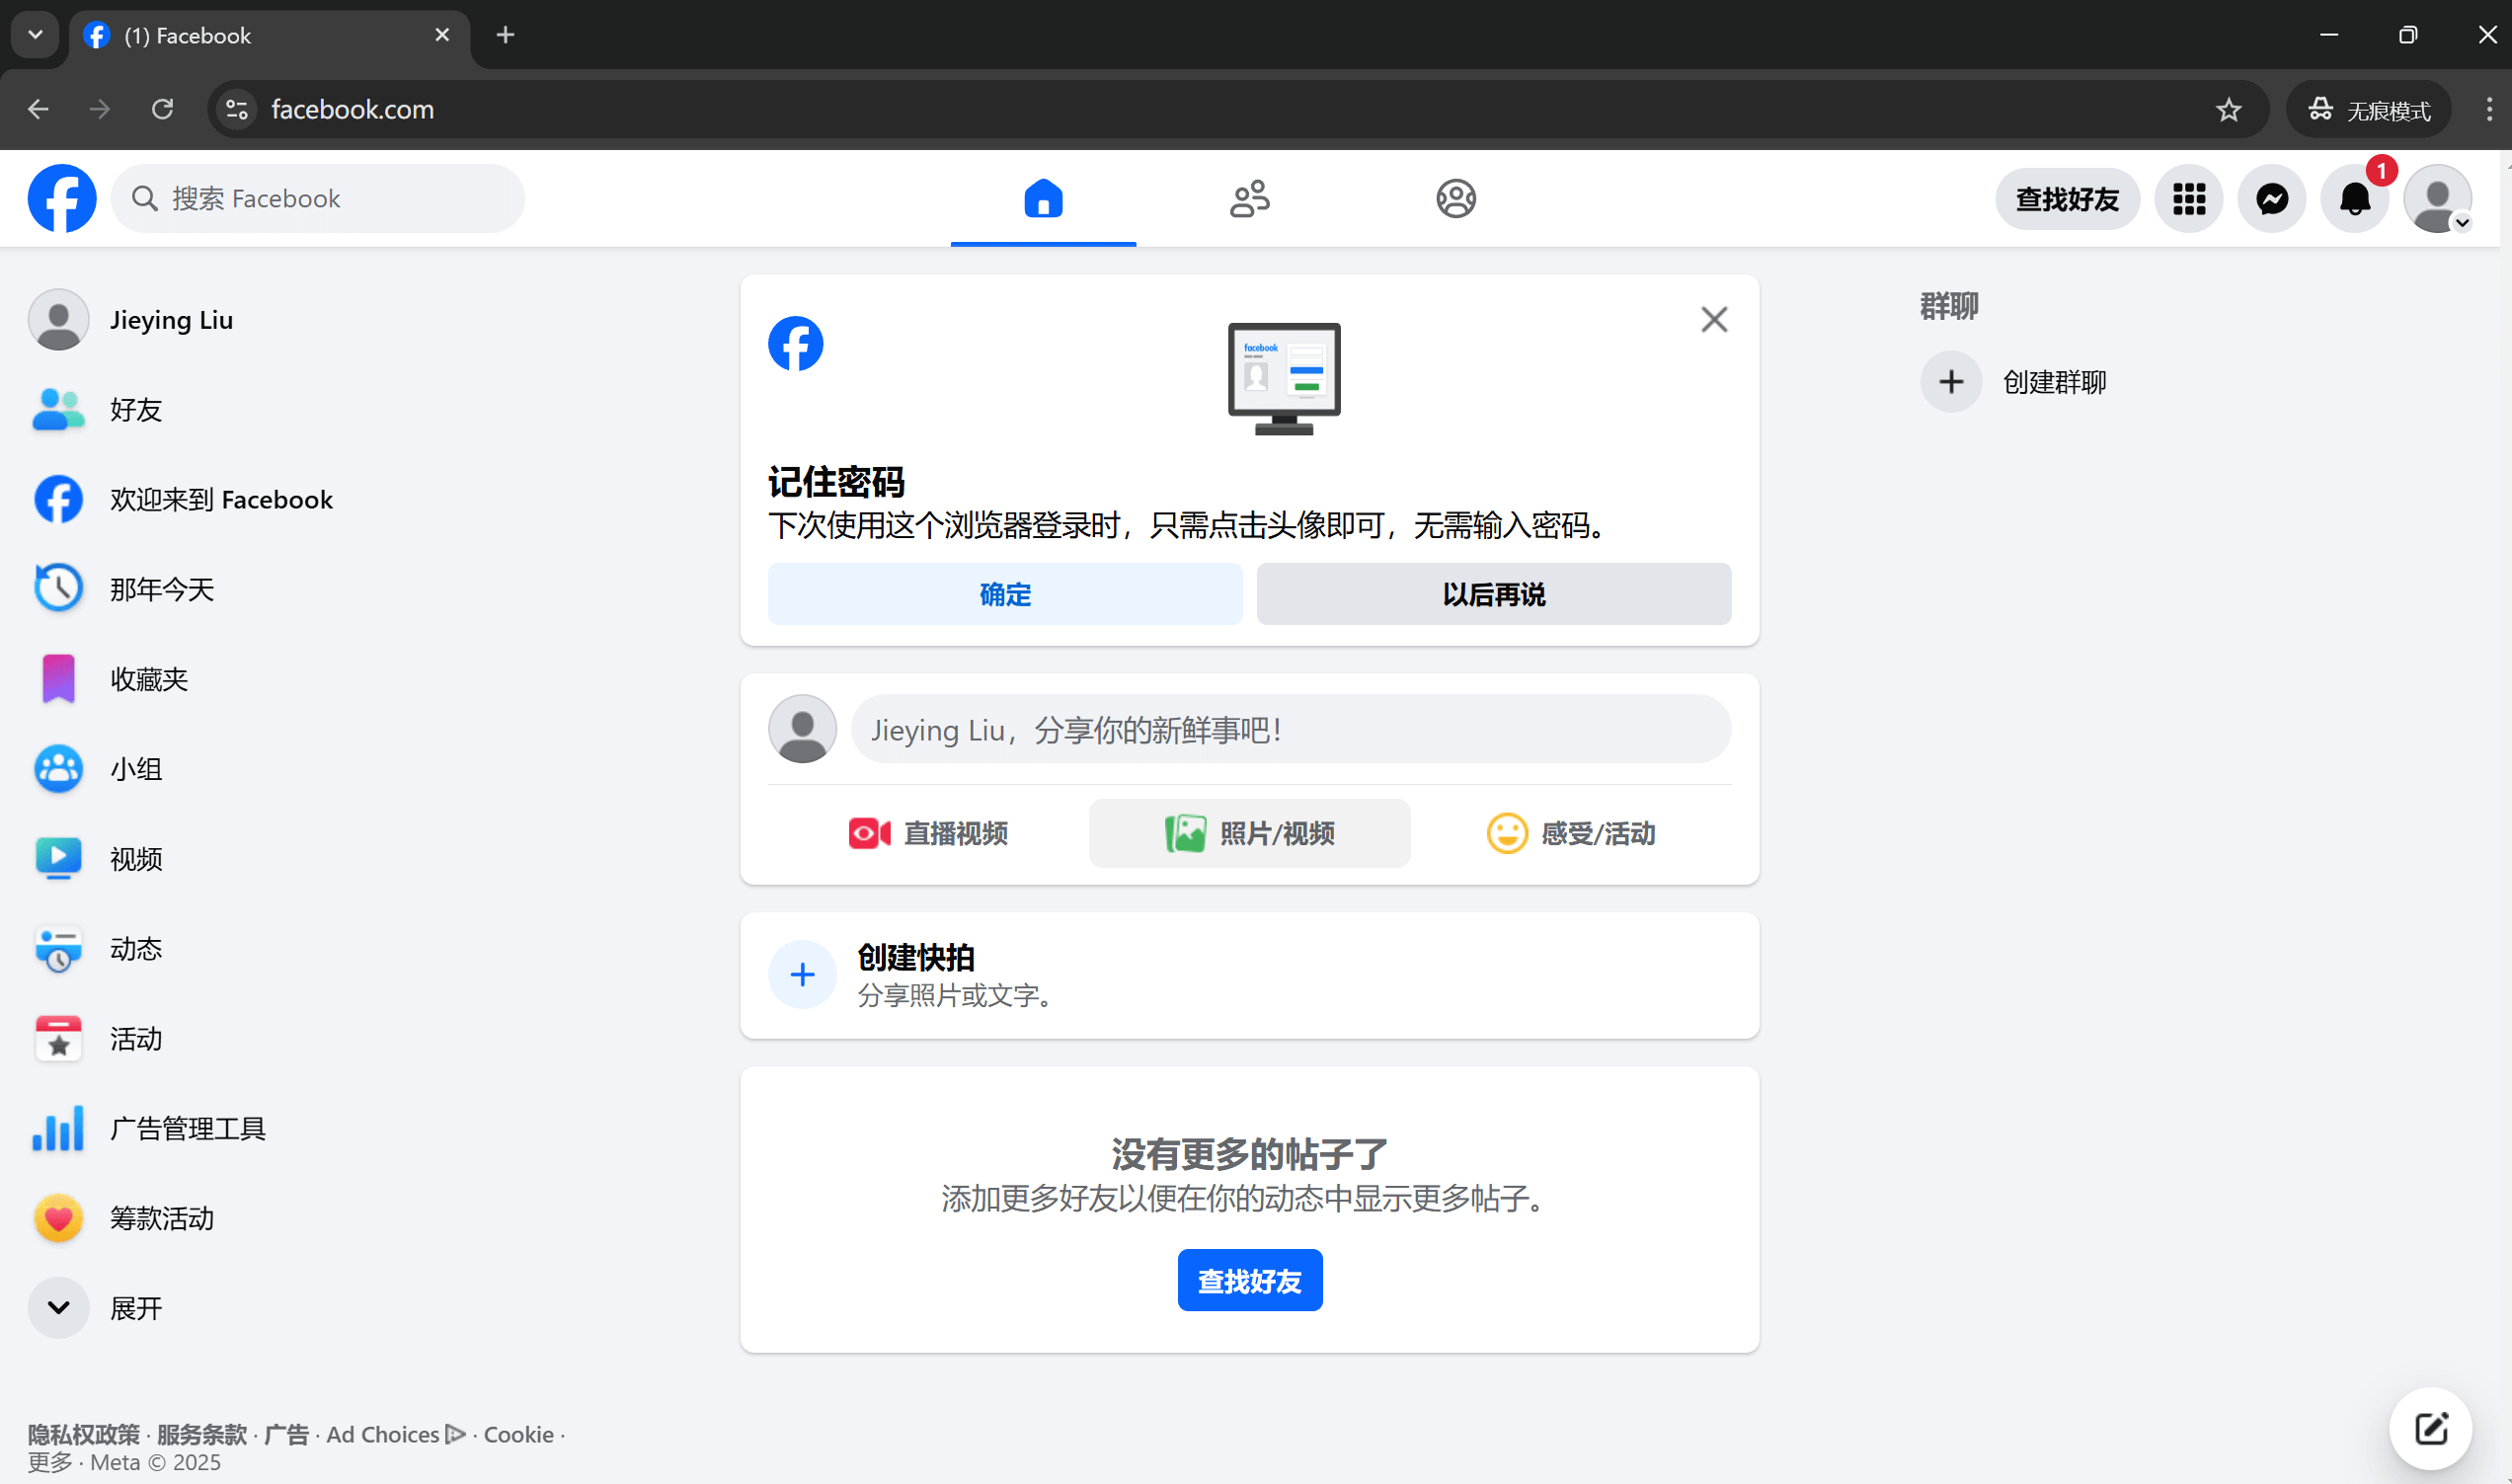This screenshot has width=2512, height=1484.
Task: Click 确定 to remember password
Action: 1005,593
